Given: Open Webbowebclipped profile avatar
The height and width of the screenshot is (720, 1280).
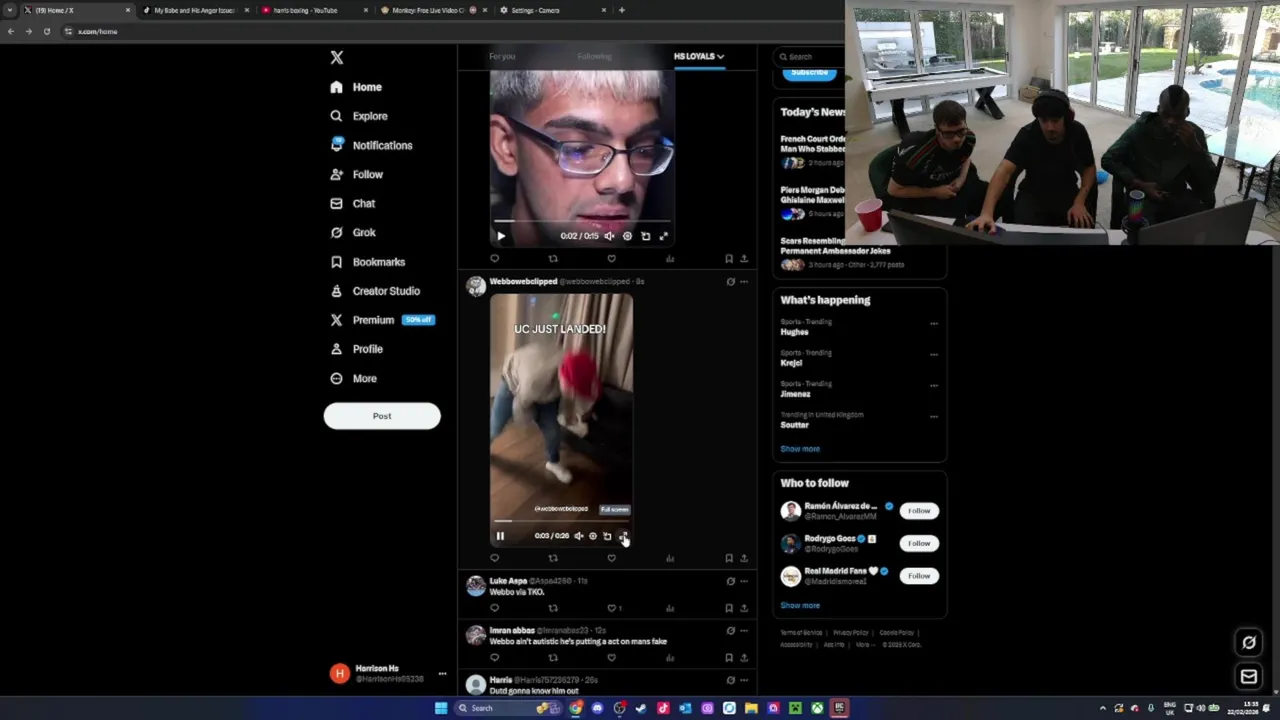Looking at the screenshot, I should click(x=476, y=287).
